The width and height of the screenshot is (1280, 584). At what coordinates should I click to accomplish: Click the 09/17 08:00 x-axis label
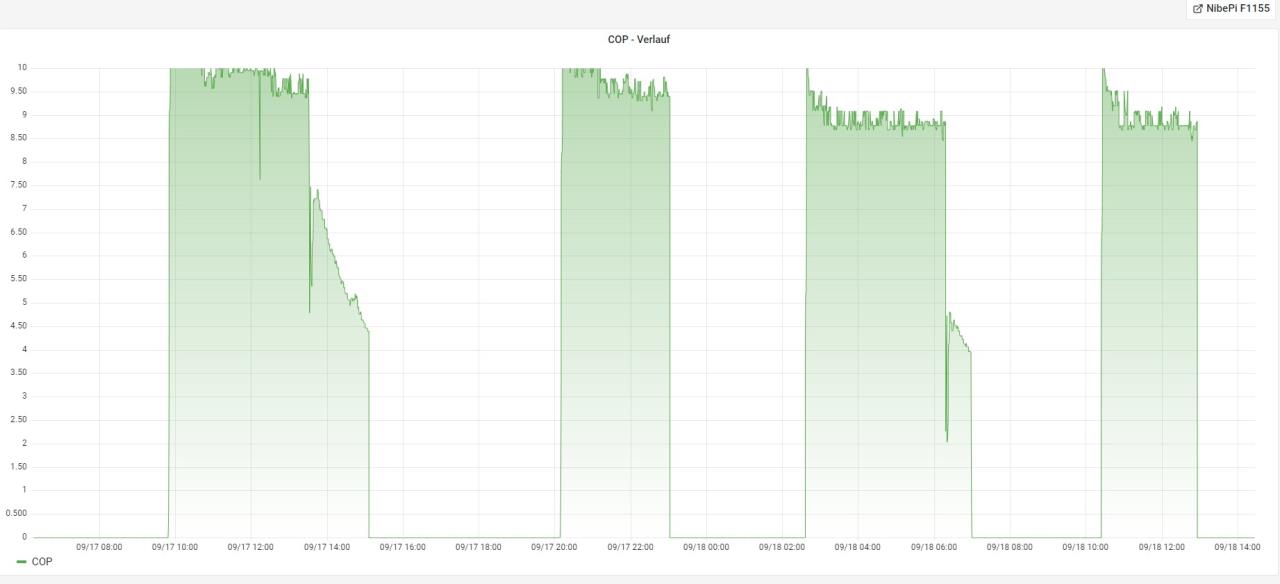click(99, 547)
